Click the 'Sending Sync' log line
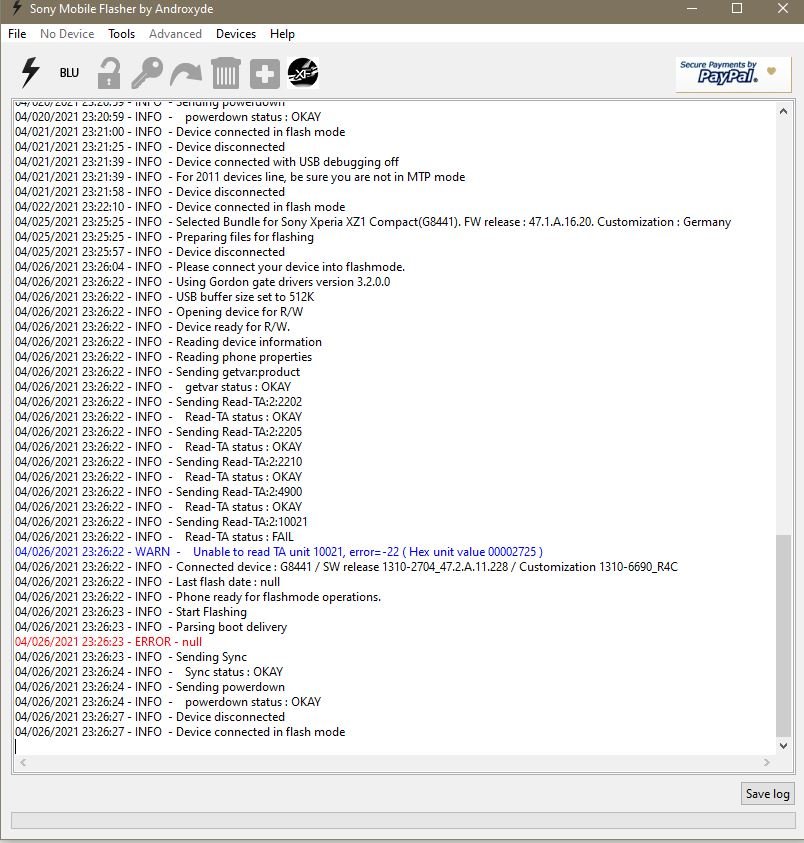 coord(131,656)
